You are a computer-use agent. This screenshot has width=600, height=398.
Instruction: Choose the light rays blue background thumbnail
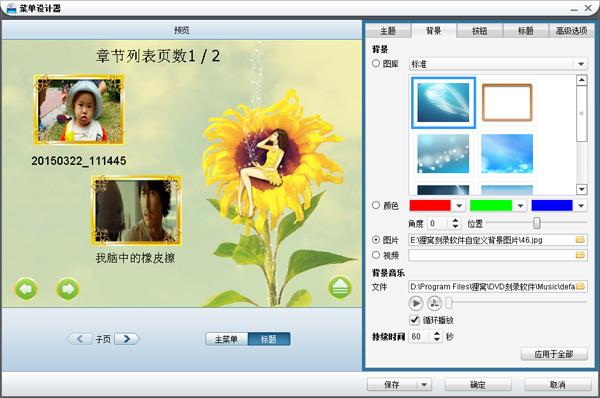(507, 153)
